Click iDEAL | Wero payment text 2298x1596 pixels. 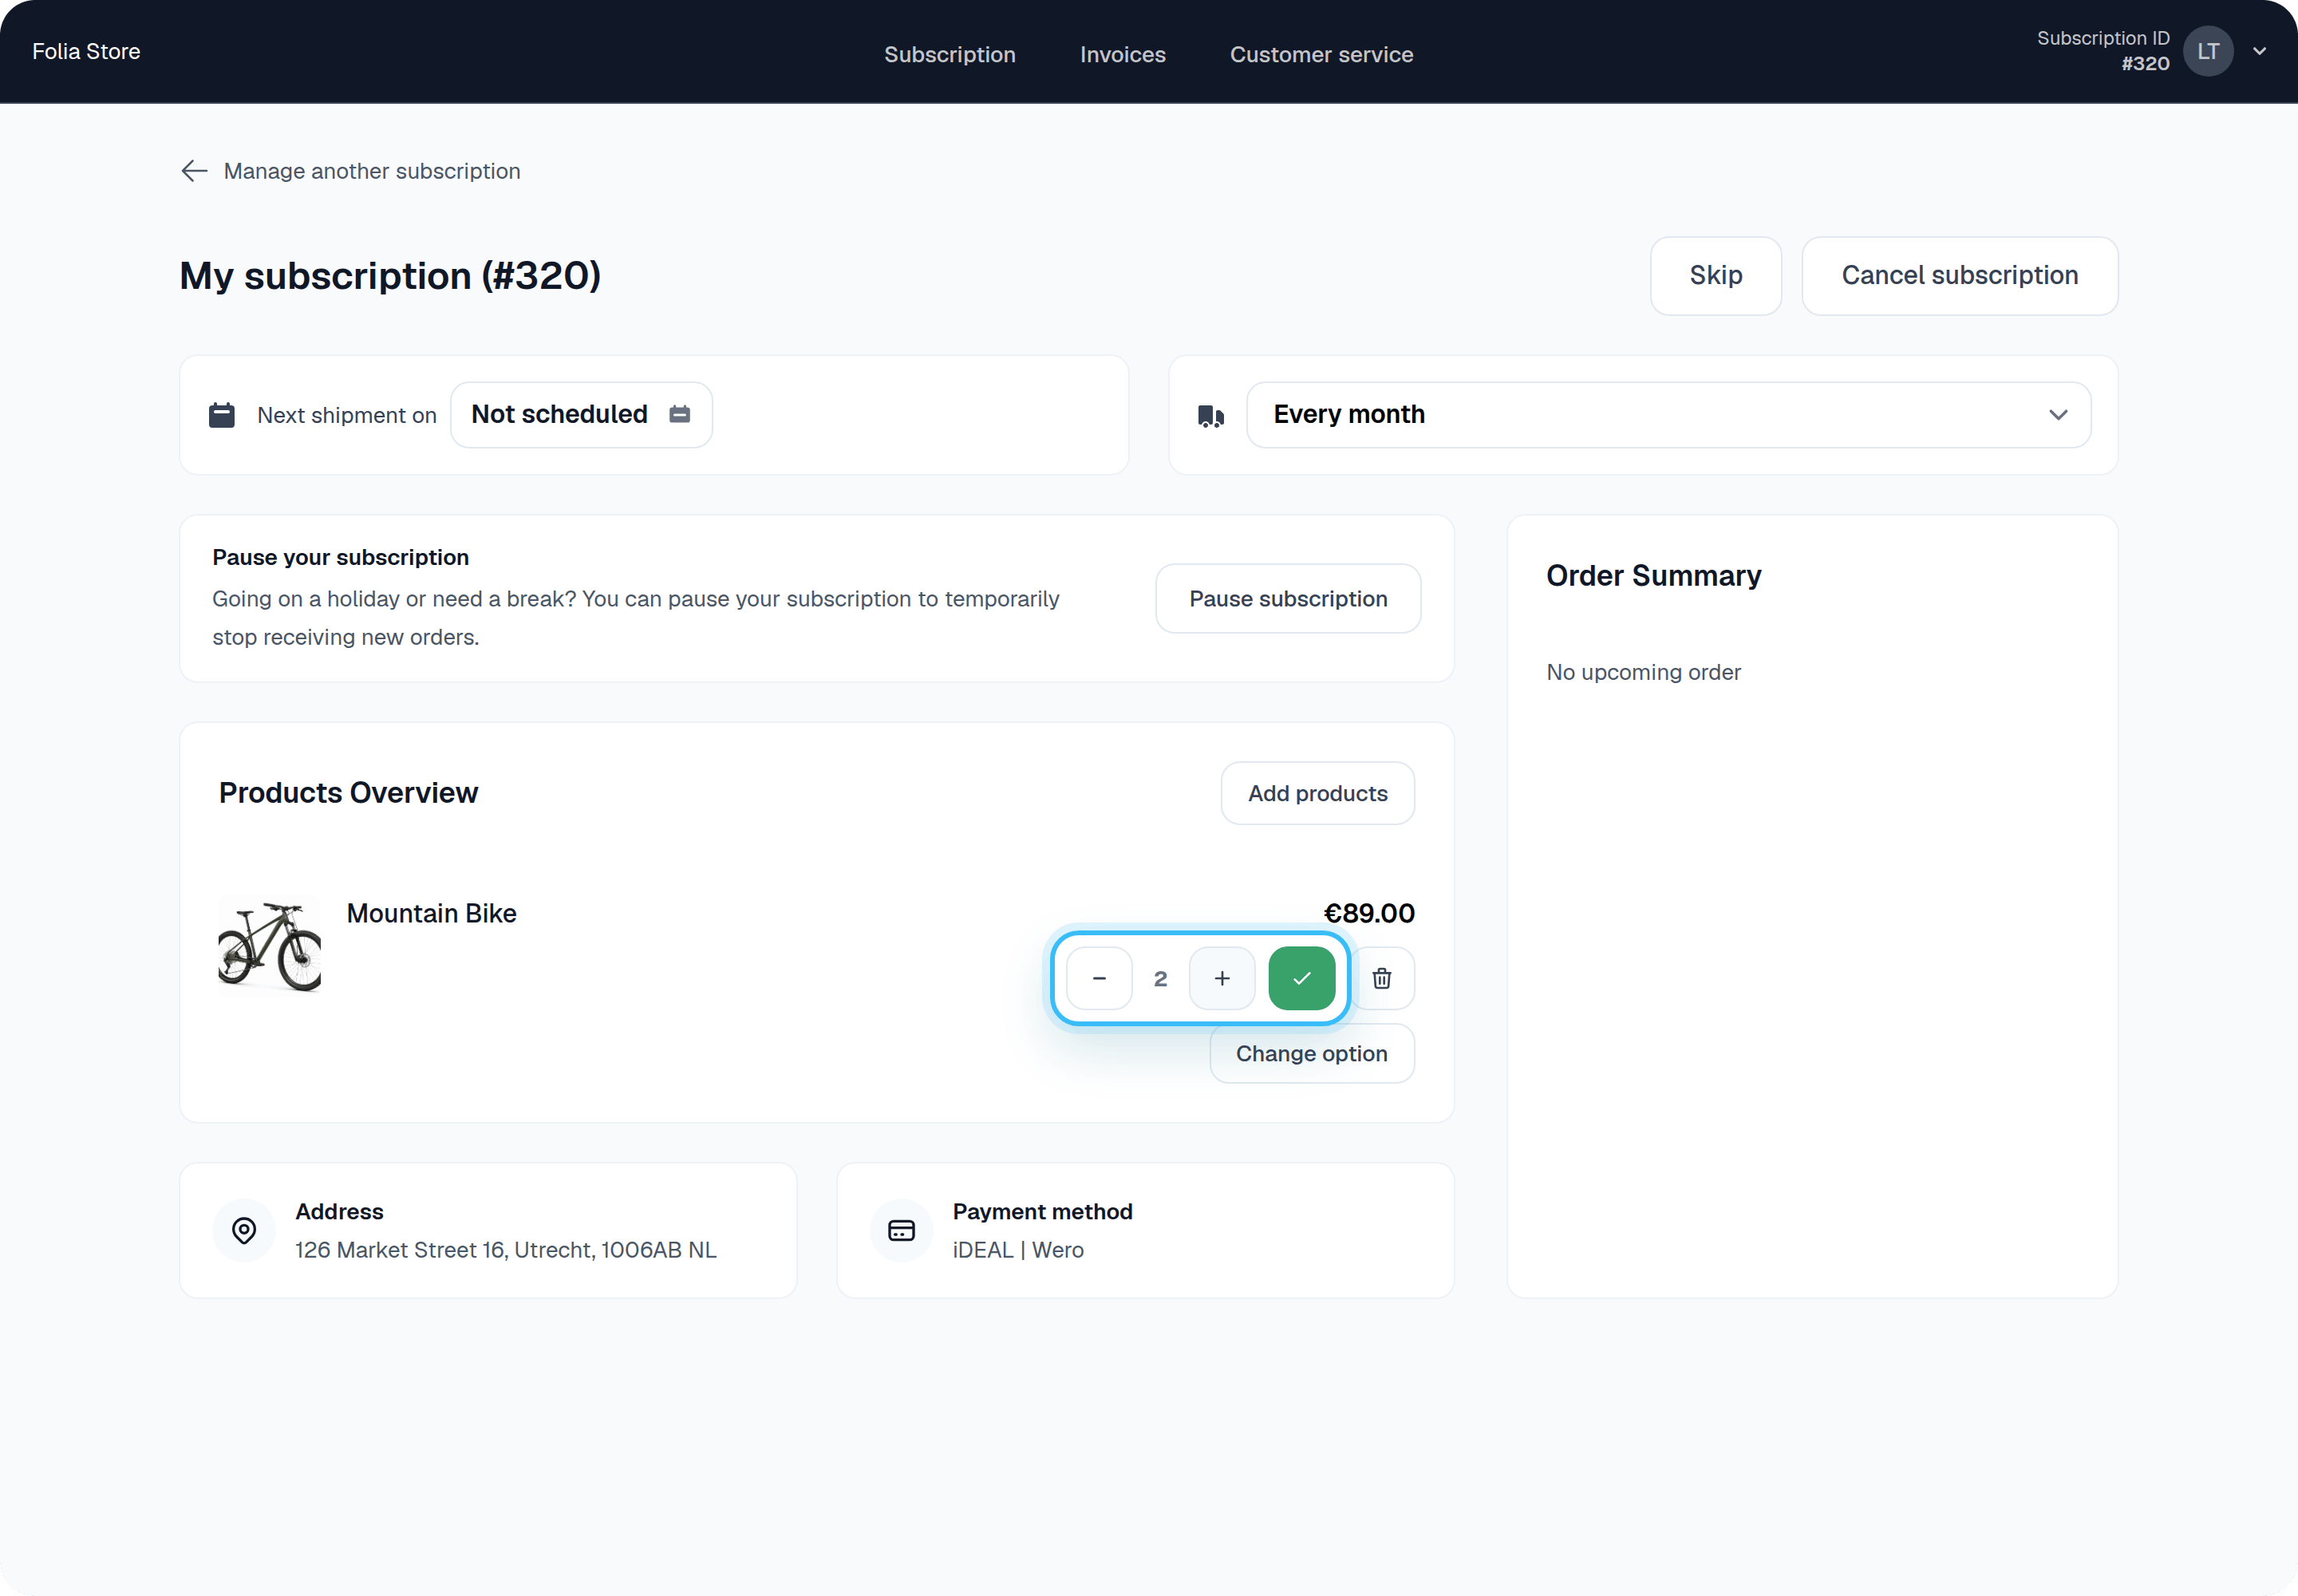(1018, 1250)
